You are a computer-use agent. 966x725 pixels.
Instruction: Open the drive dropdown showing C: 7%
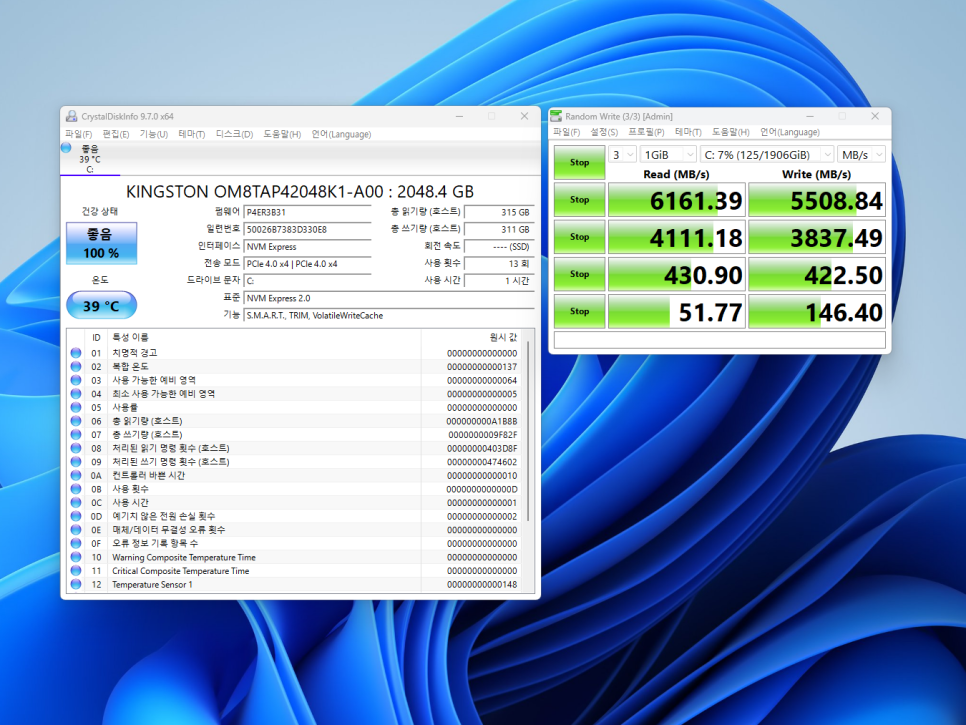click(x=768, y=155)
